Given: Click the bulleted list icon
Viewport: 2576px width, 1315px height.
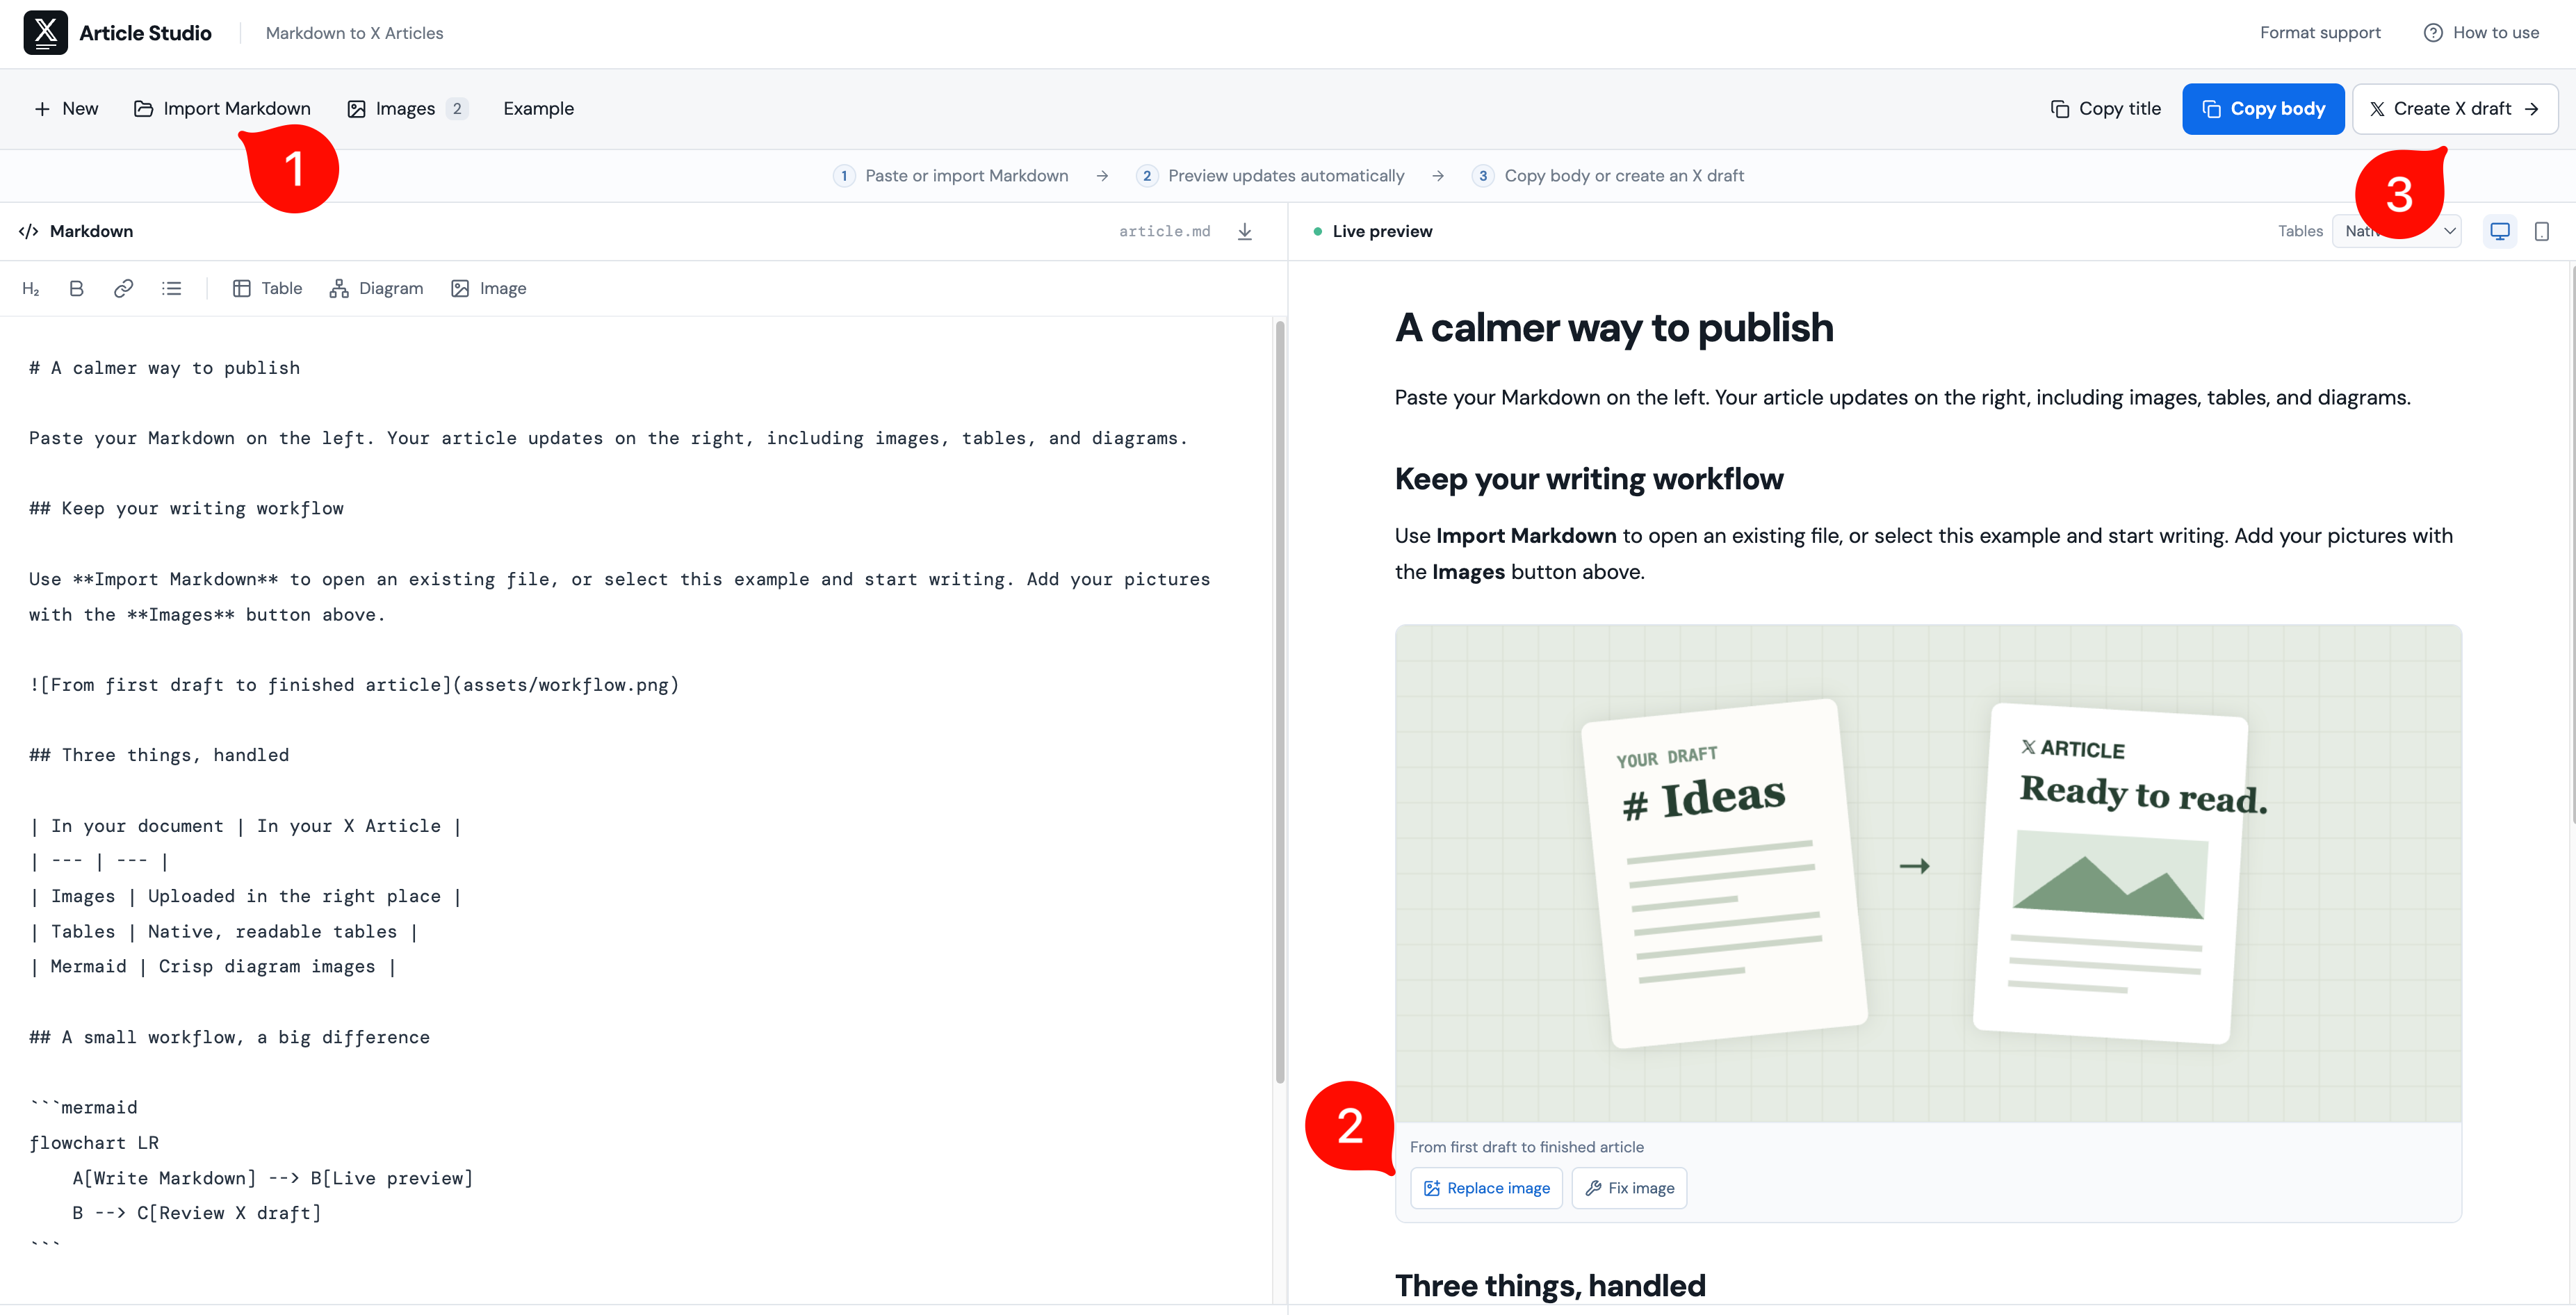Looking at the screenshot, I should [x=171, y=289].
